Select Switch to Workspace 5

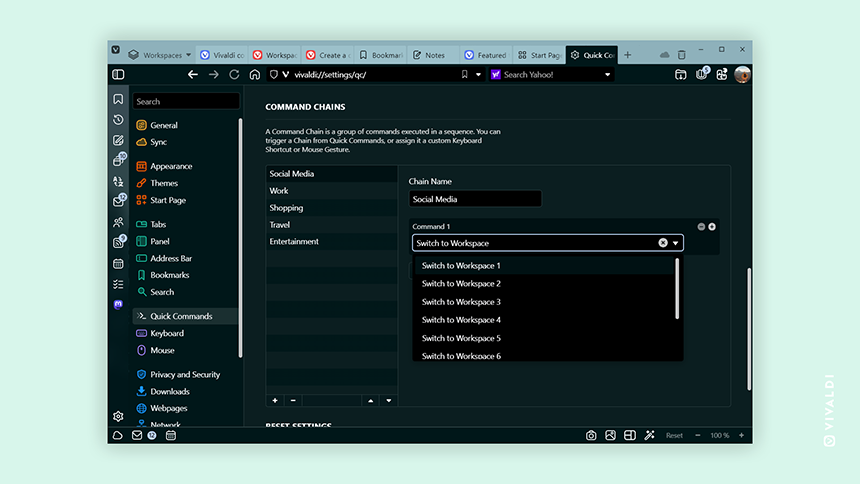click(544, 338)
